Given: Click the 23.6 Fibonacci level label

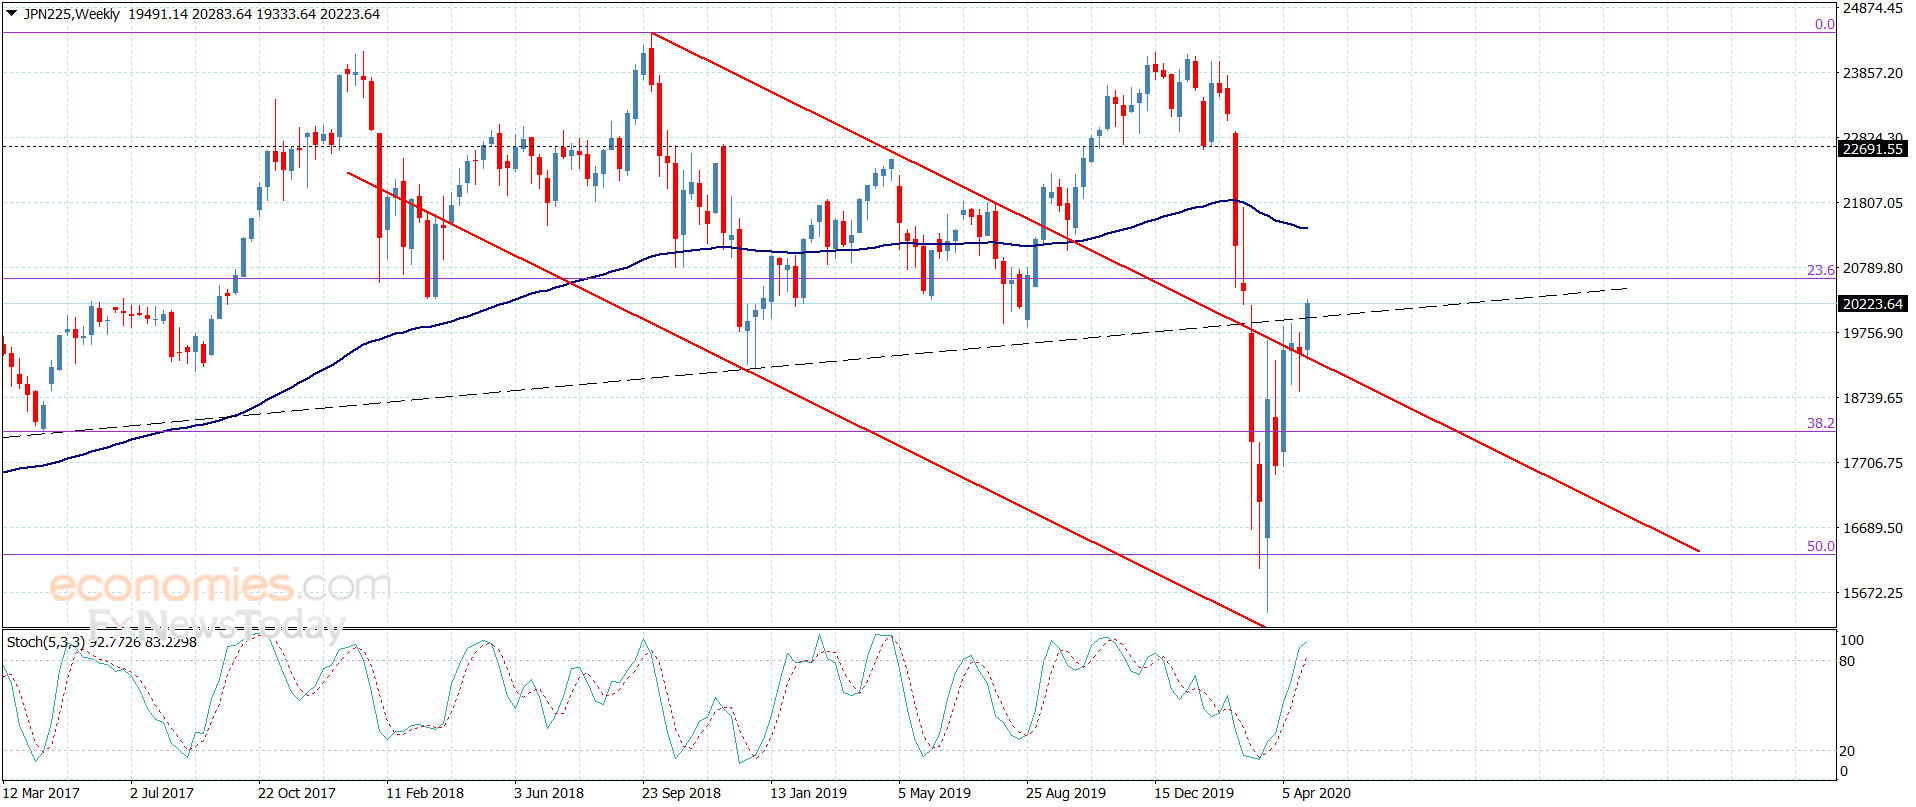Looking at the screenshot, I should click(x=1821, y=270).
